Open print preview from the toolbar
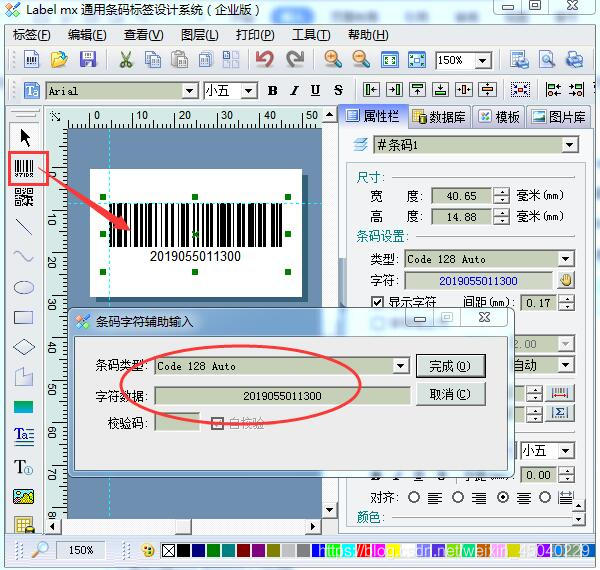This screenshot has width=600, height=570. pyautogui.click(x=547, y=60)
